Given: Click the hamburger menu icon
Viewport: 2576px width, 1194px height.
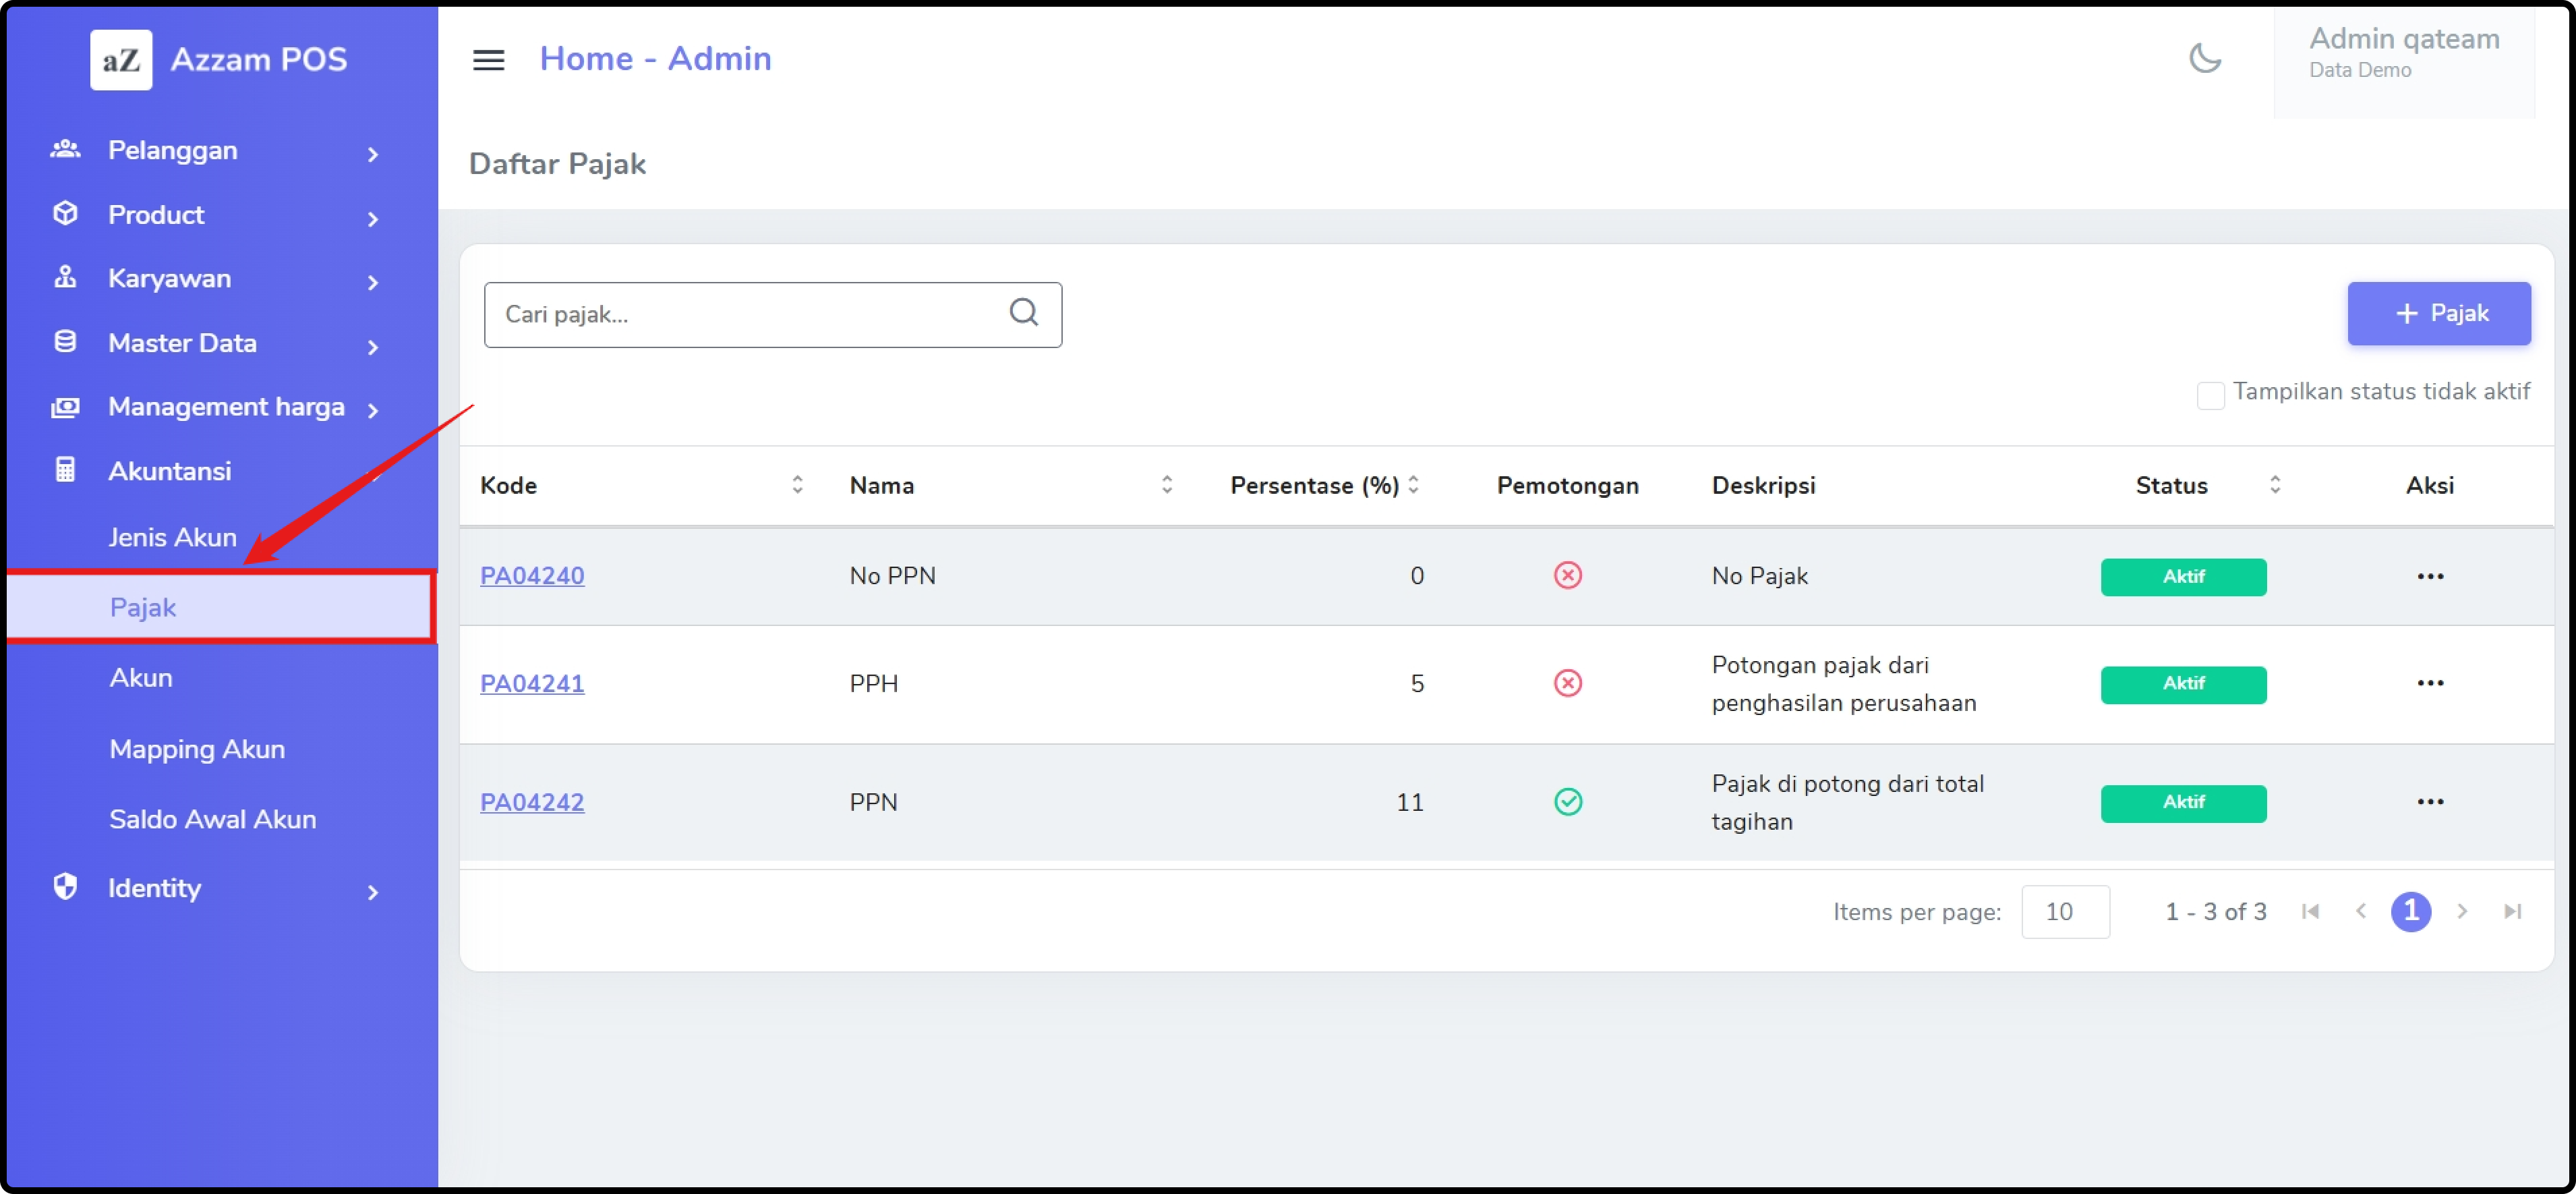Looking at the screenshot, I should pos(488,60).
